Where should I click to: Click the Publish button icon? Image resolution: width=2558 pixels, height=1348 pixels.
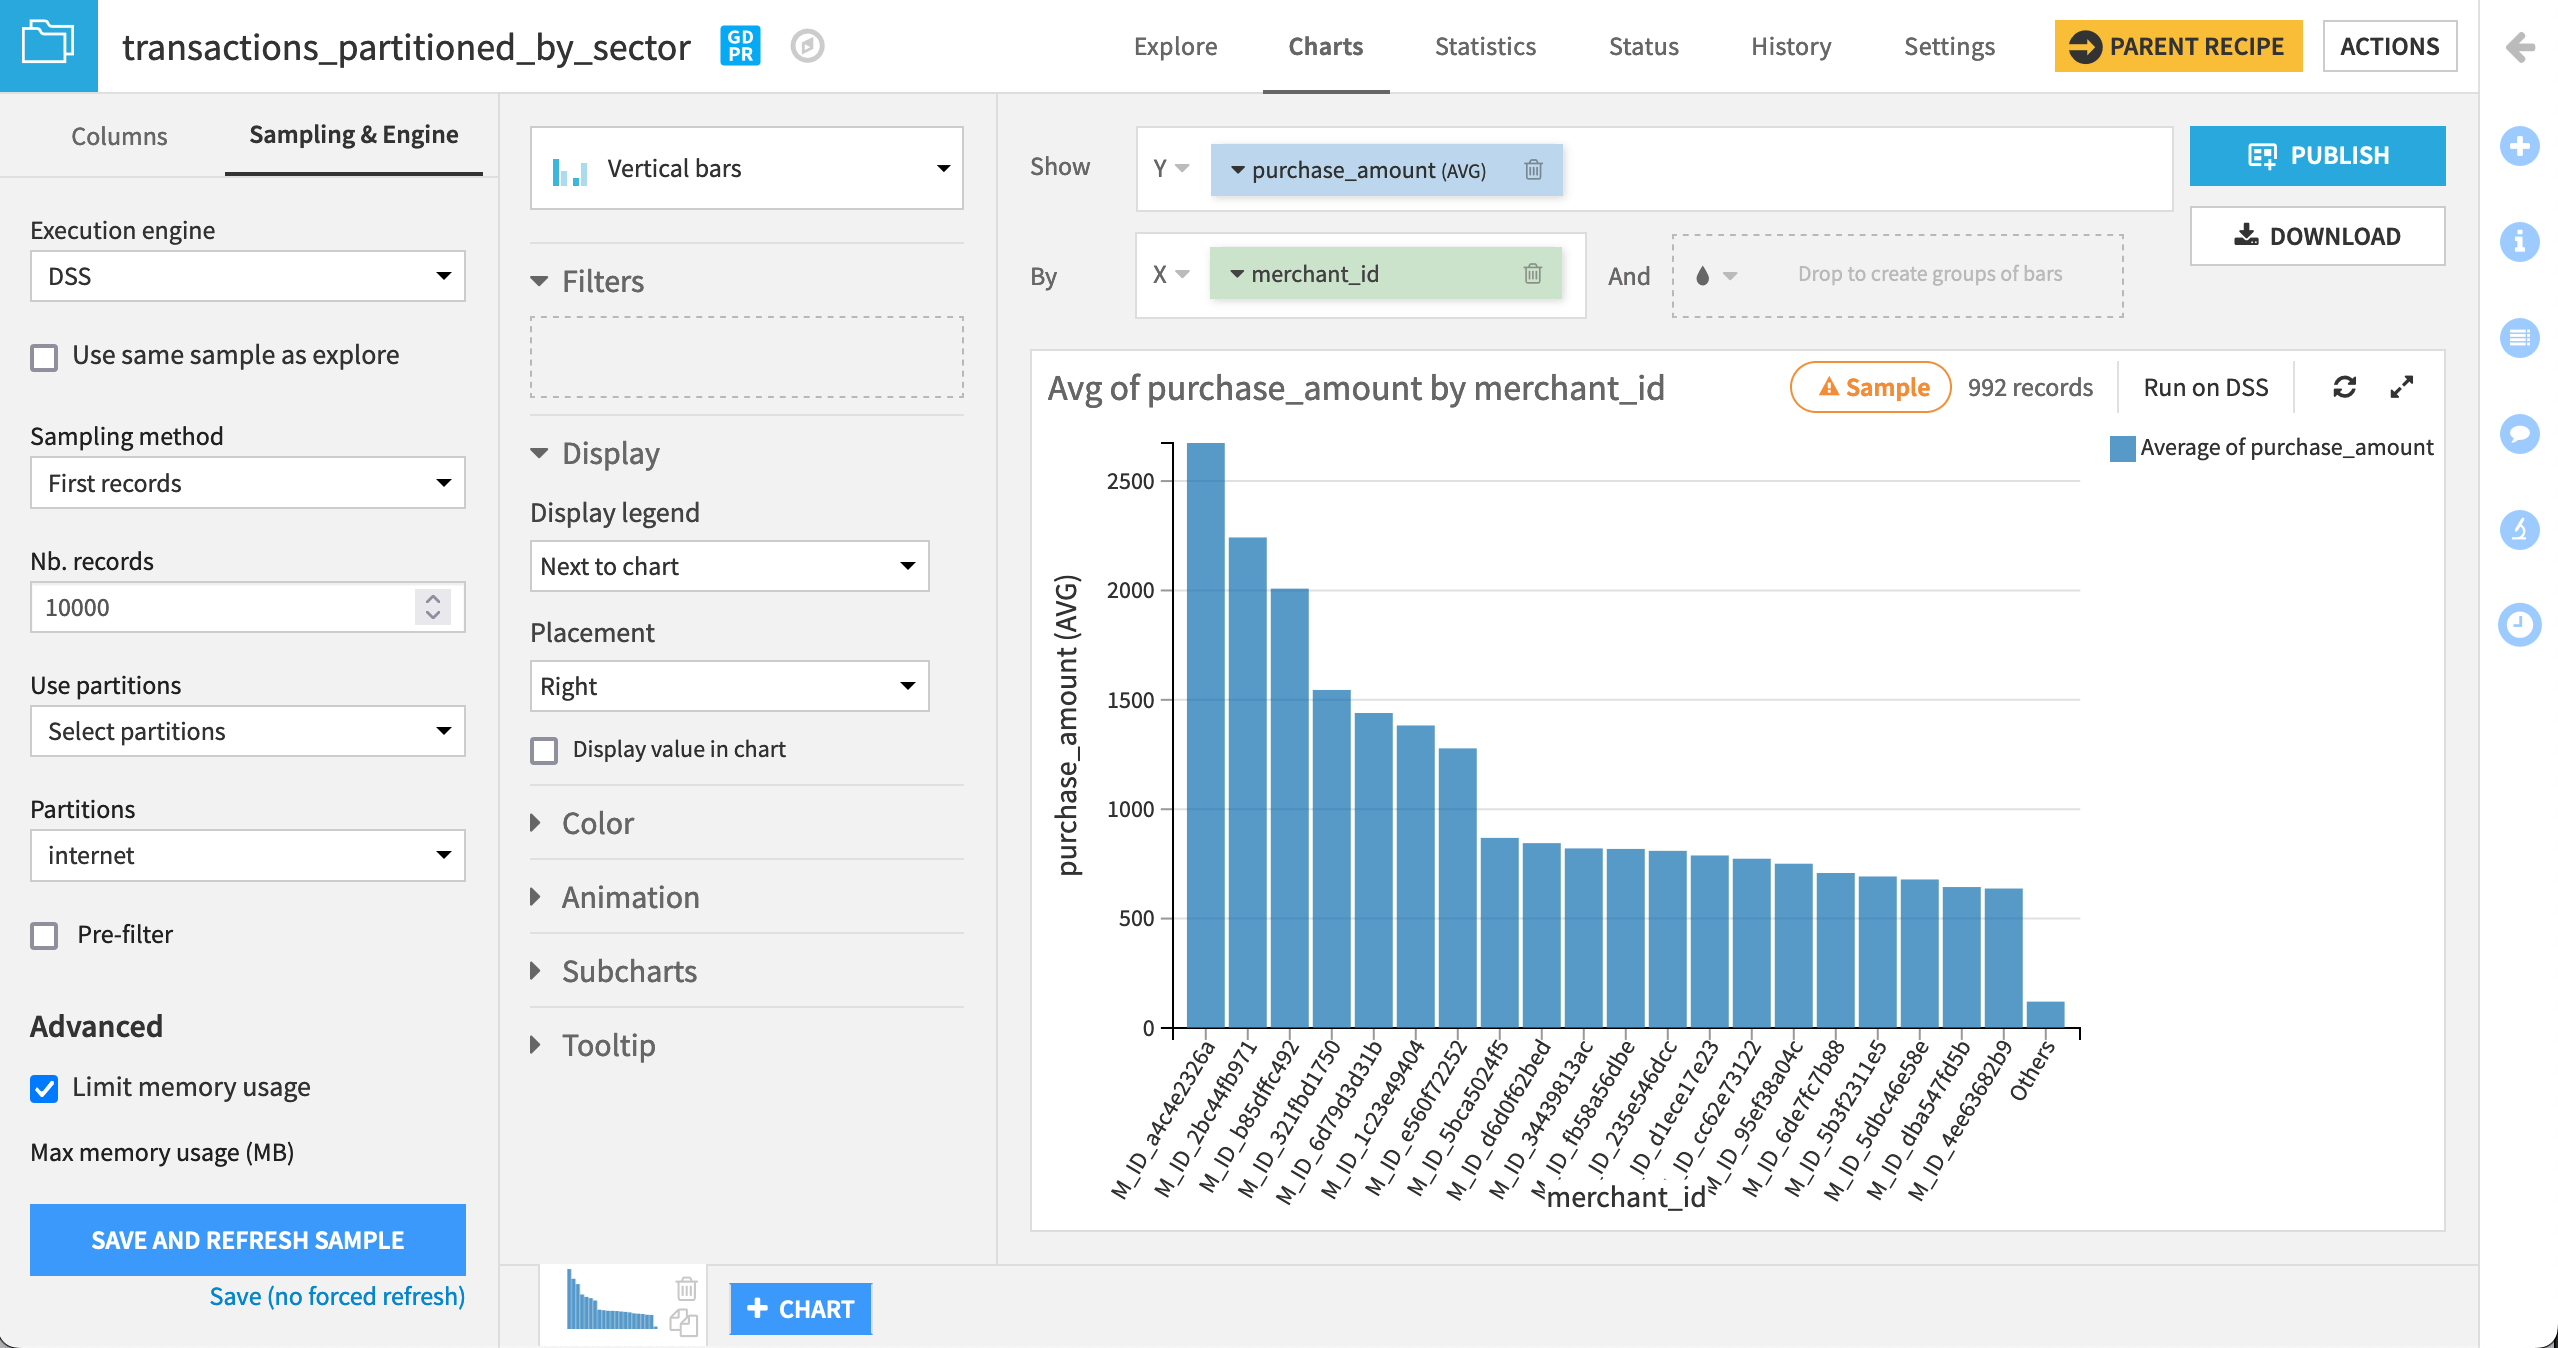[x=2260, y=156]
